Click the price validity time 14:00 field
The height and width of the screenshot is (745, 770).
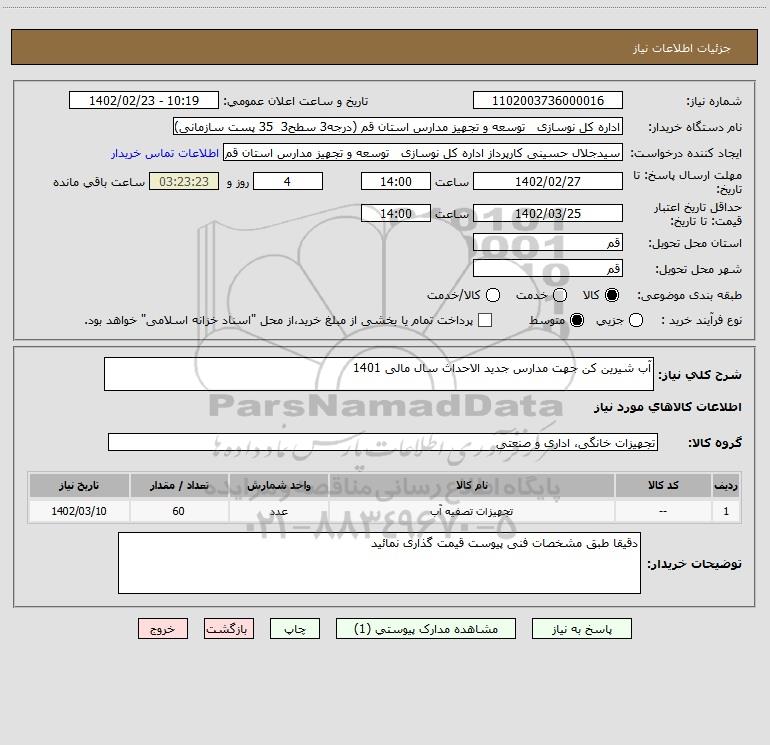[x=396, y=214]
